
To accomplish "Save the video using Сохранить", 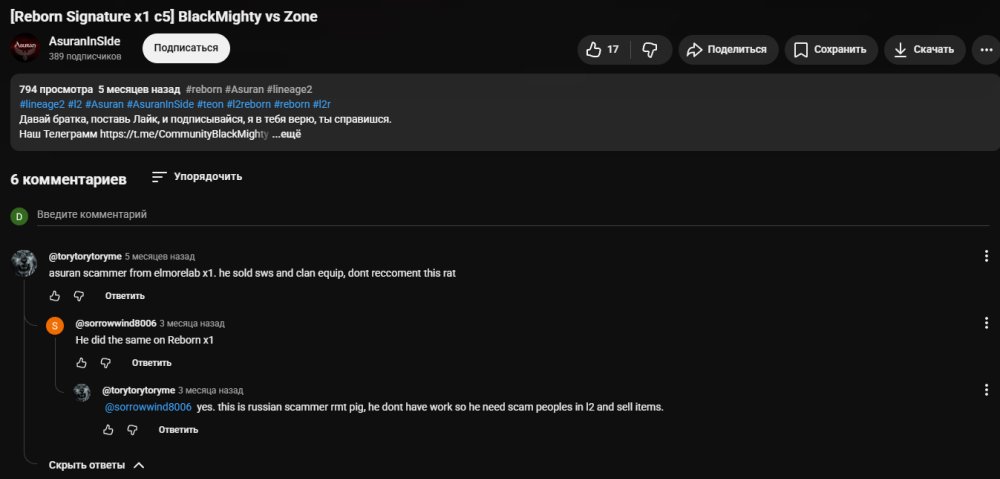I will [x=831, y=50].
